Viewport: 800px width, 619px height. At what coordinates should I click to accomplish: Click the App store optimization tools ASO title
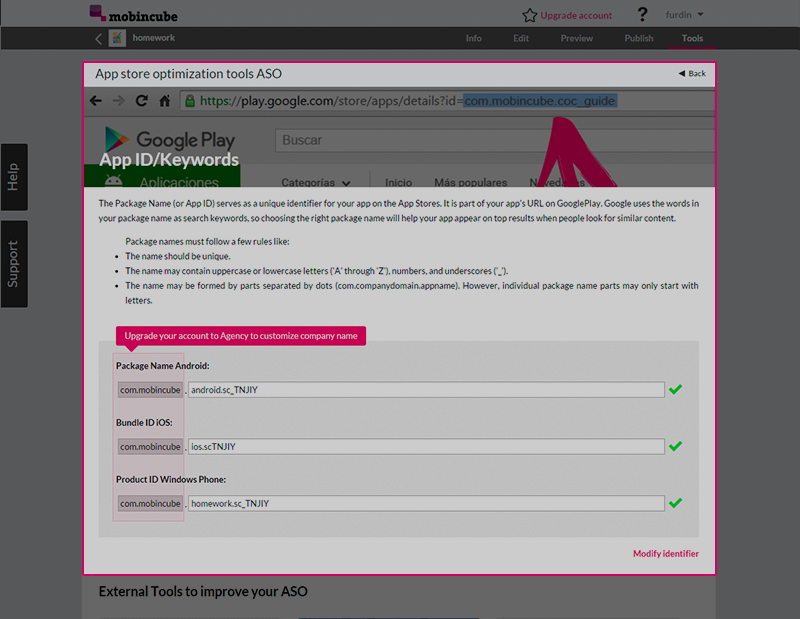(188, 73)
